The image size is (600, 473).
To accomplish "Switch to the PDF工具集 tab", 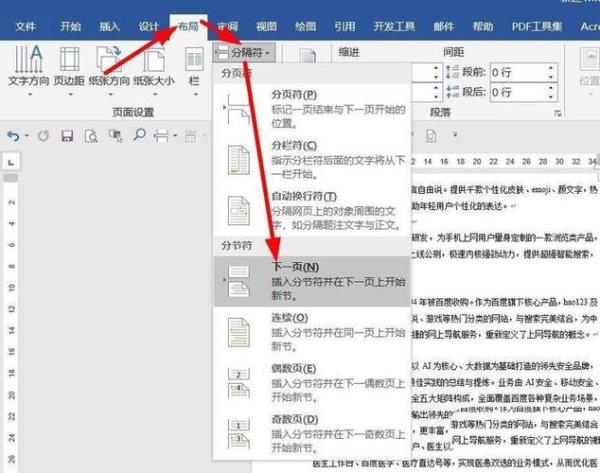I will pyautogui.click(x=537, y=26).
